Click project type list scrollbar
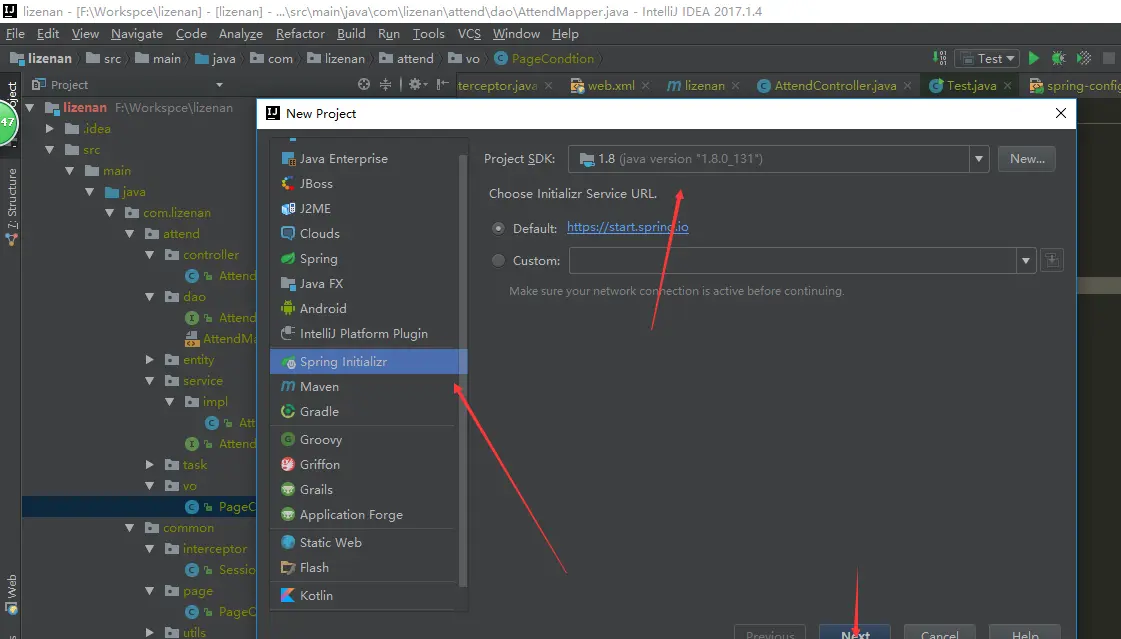1121x639 pixels. point(463,372)
